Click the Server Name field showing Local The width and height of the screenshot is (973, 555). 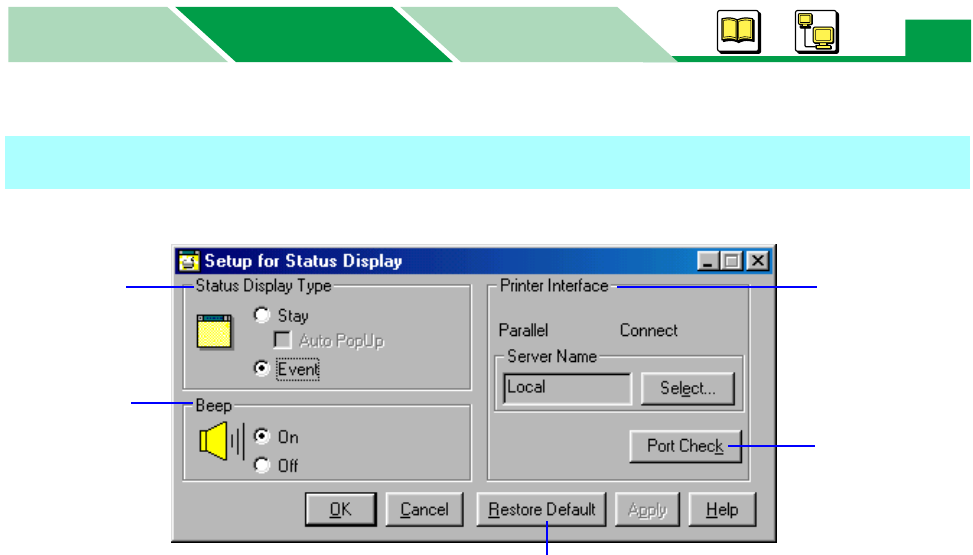[x=567, y=388]
